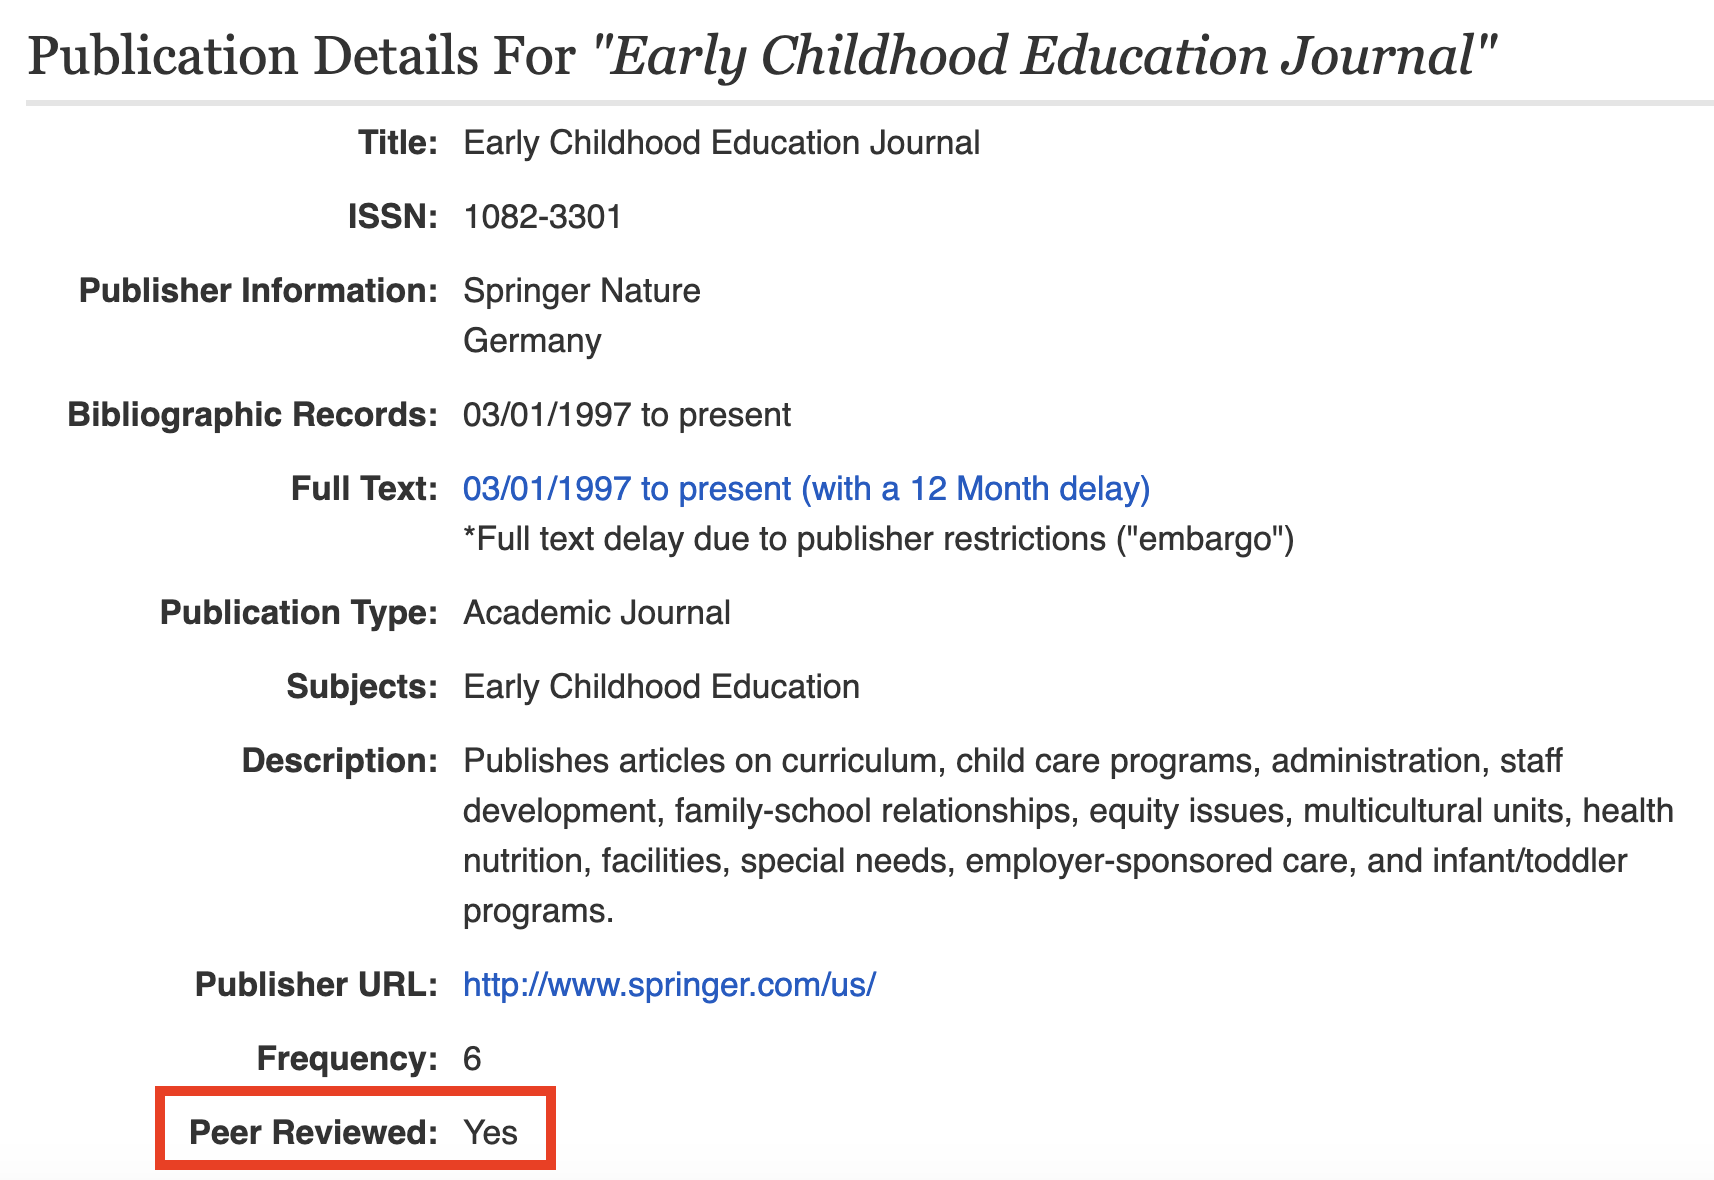The width and height of the screenshot is (1714, 1180).
Task: Click the Subjects label
Action: 362,687
